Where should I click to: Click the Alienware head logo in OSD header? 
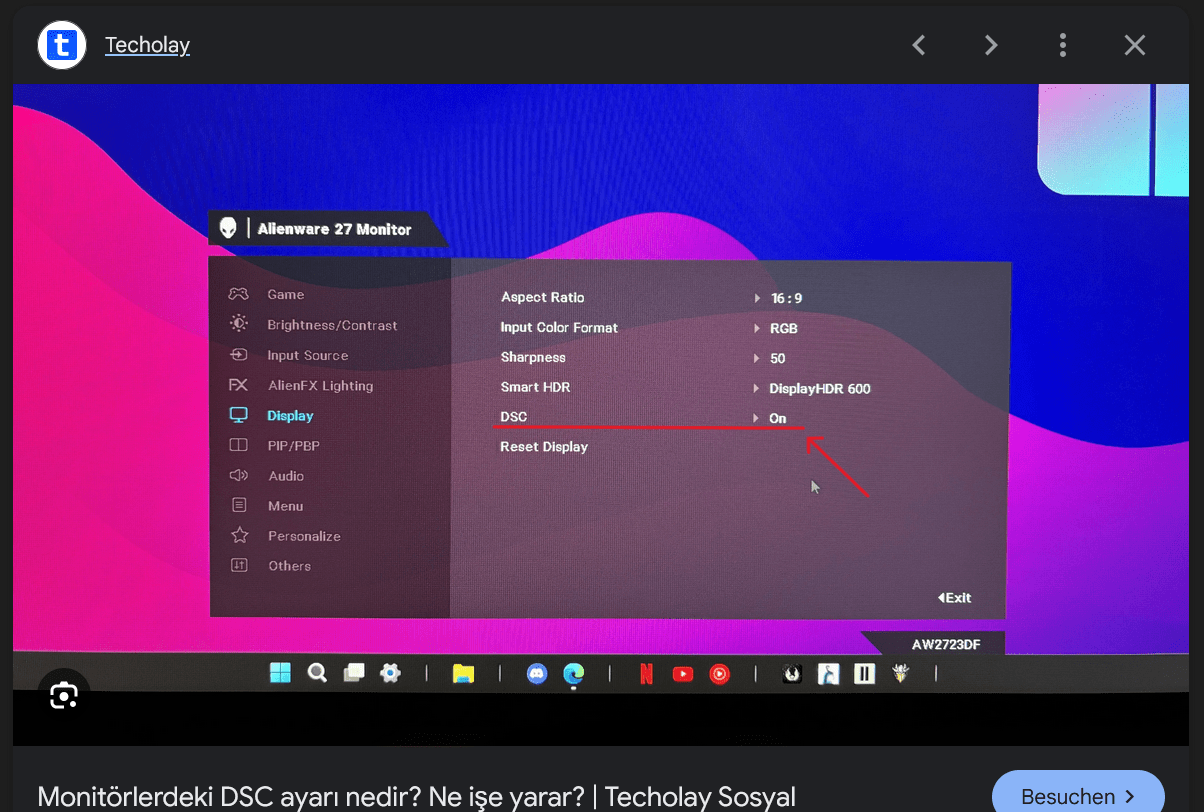point(229,228)
